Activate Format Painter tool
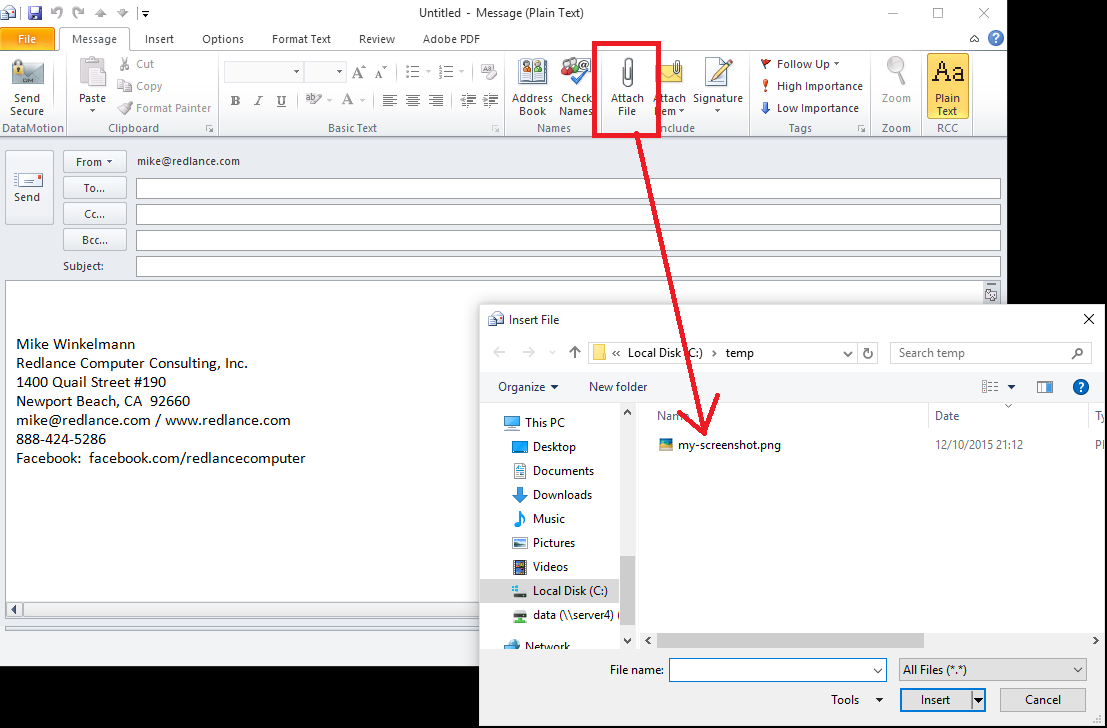 point(164,108)
